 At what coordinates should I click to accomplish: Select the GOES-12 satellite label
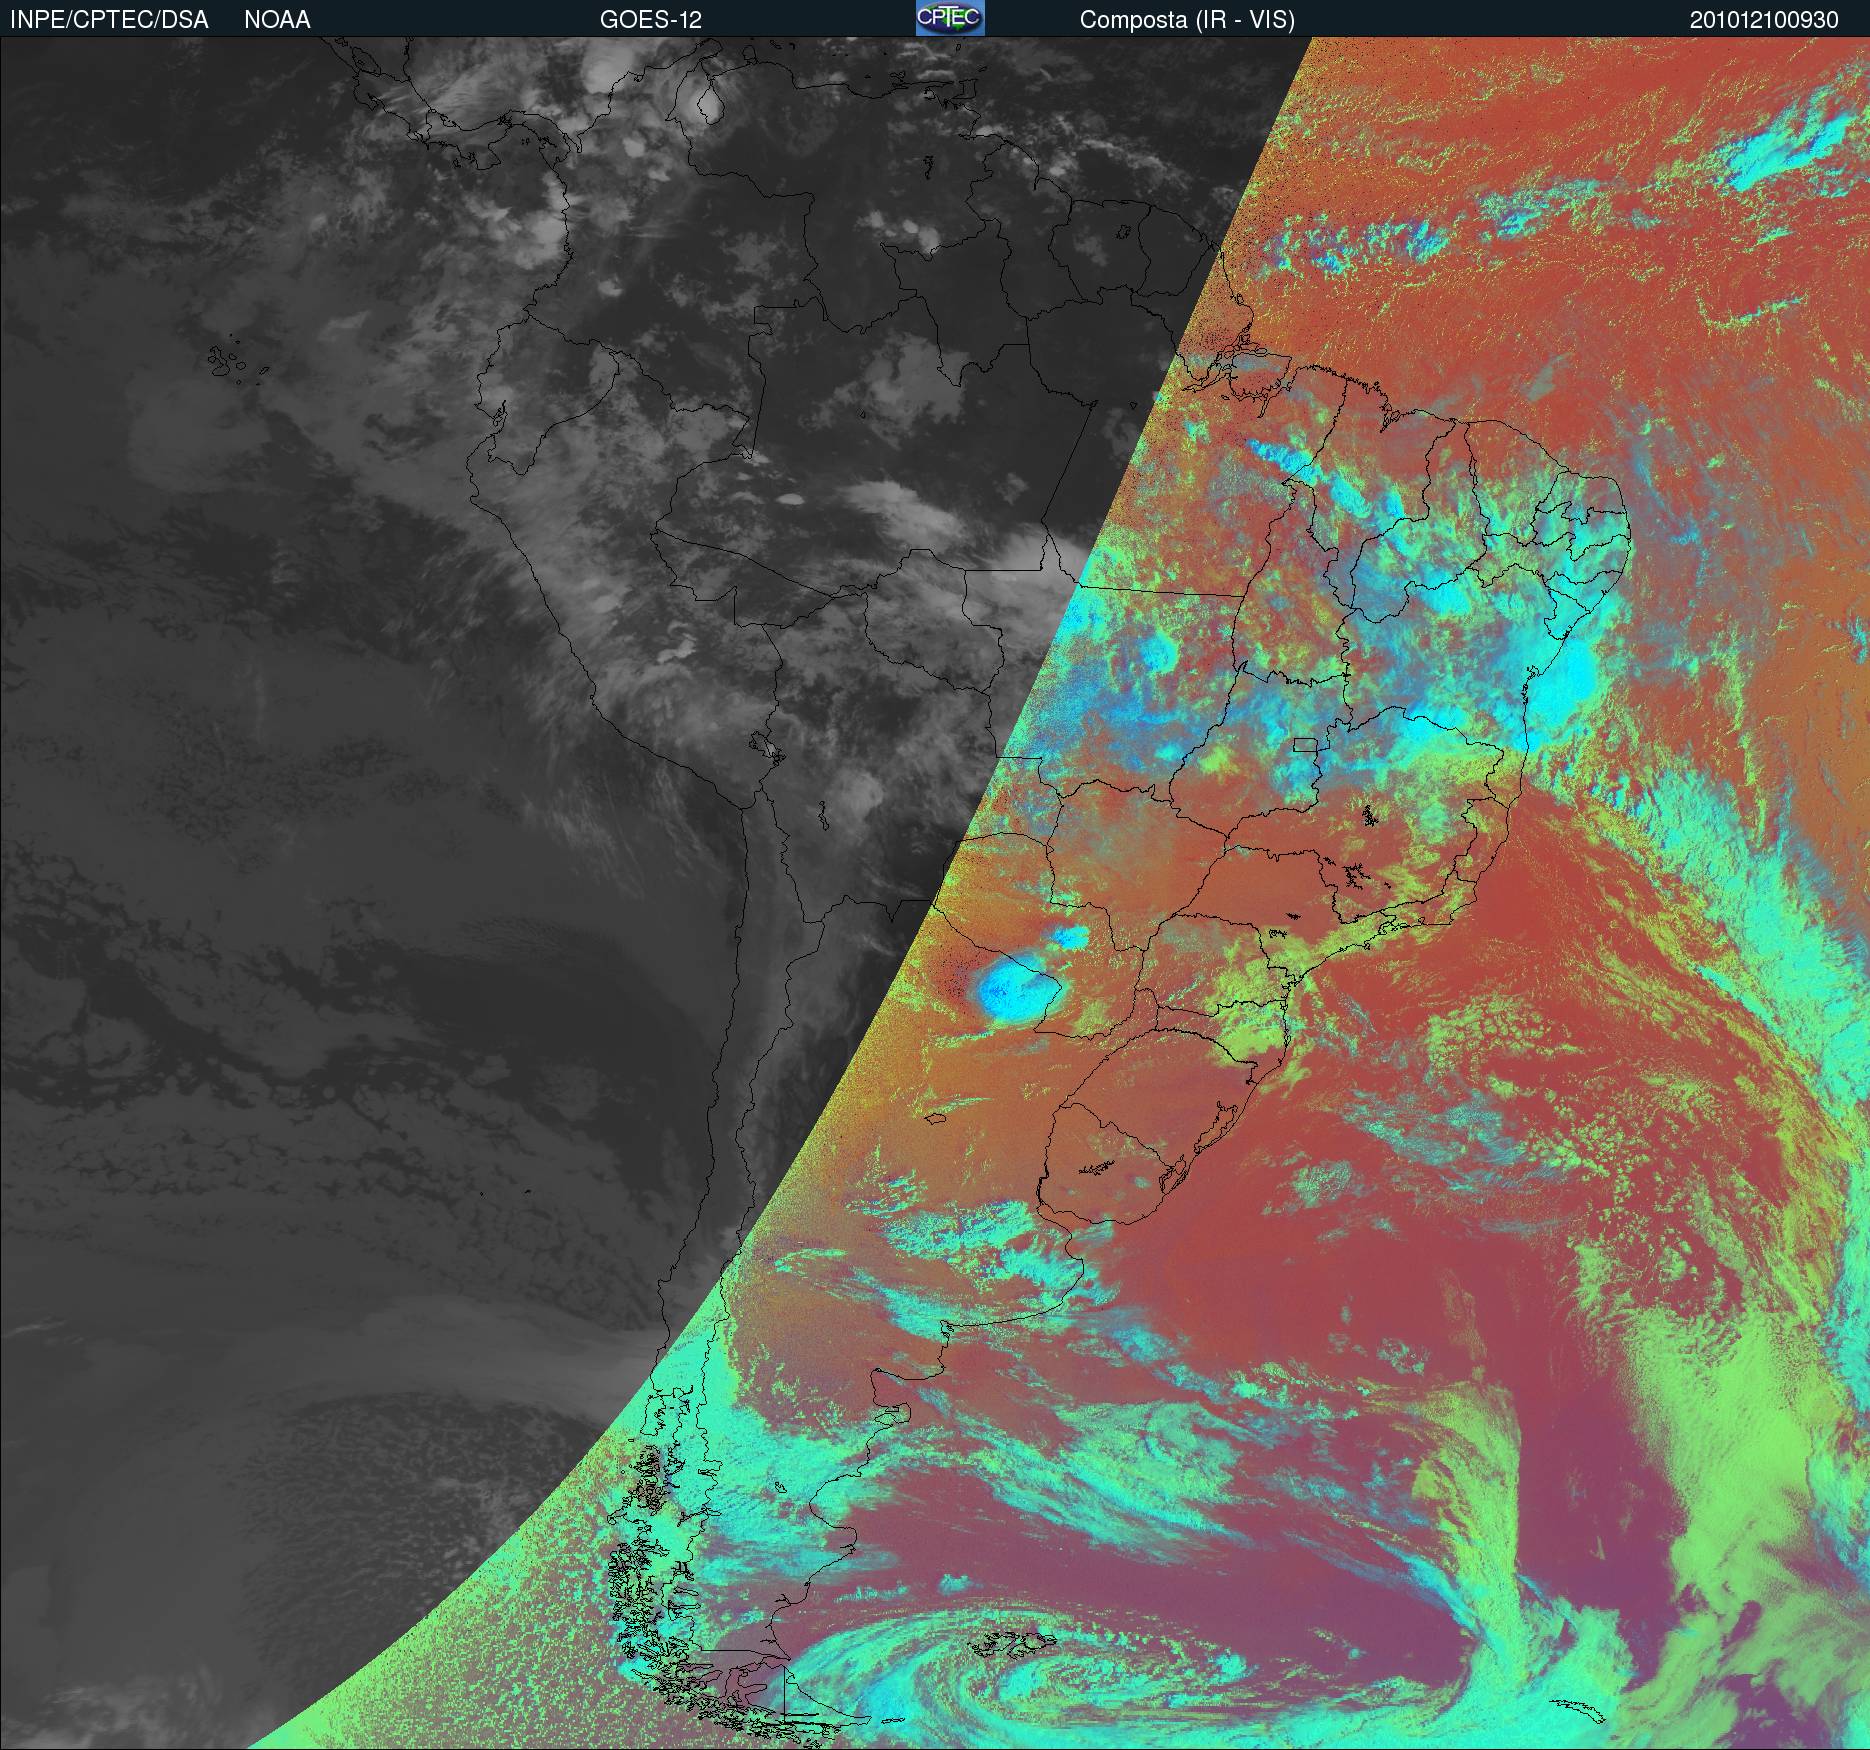[651, 20]
